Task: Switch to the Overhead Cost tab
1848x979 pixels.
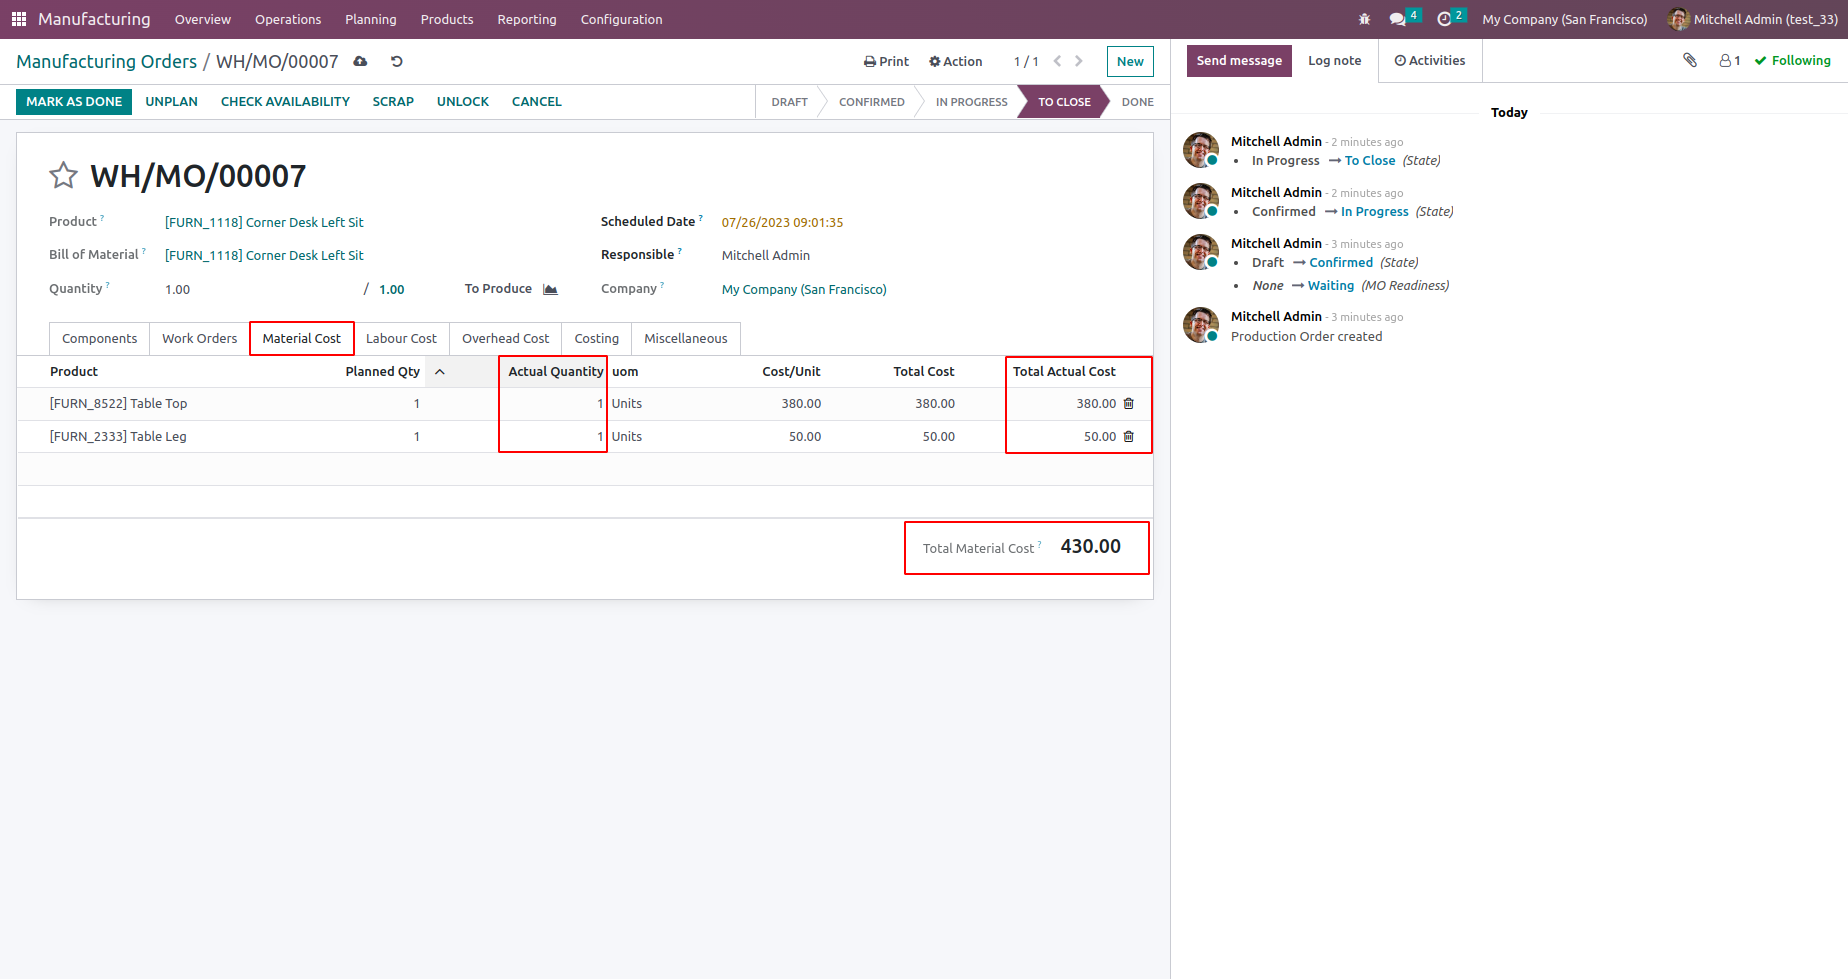Action: [505, 339]
